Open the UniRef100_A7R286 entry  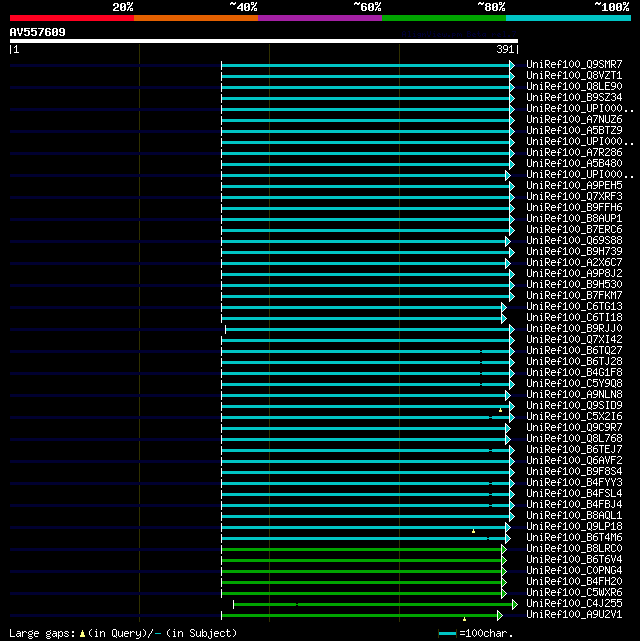(574, 152)
